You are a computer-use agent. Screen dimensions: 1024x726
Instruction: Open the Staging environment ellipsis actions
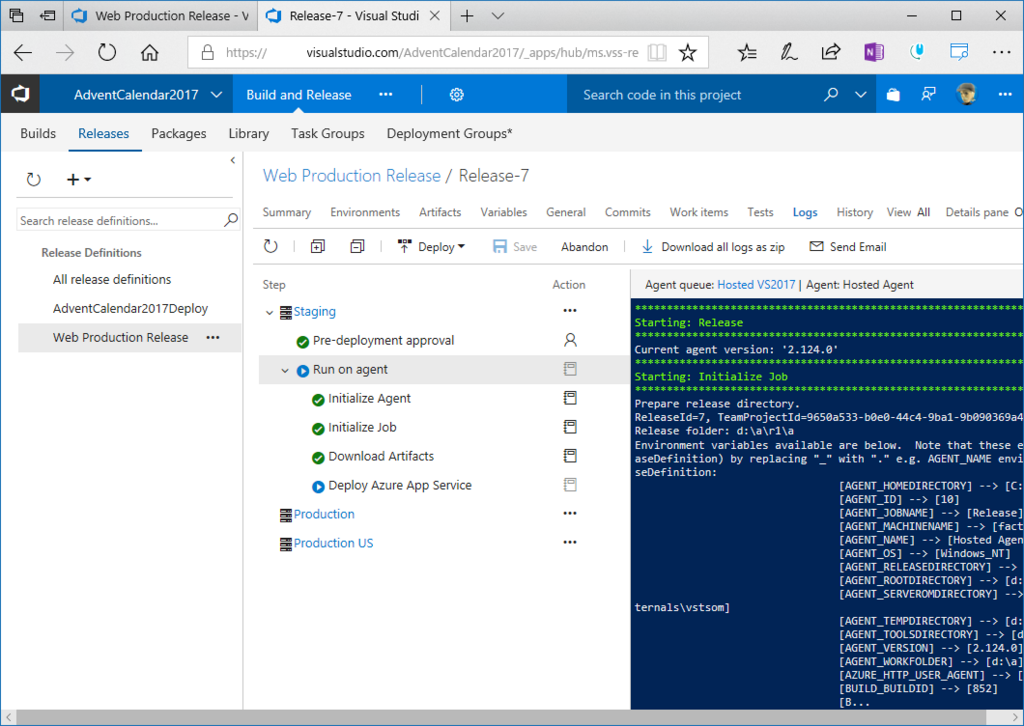[x=570, y=311]
